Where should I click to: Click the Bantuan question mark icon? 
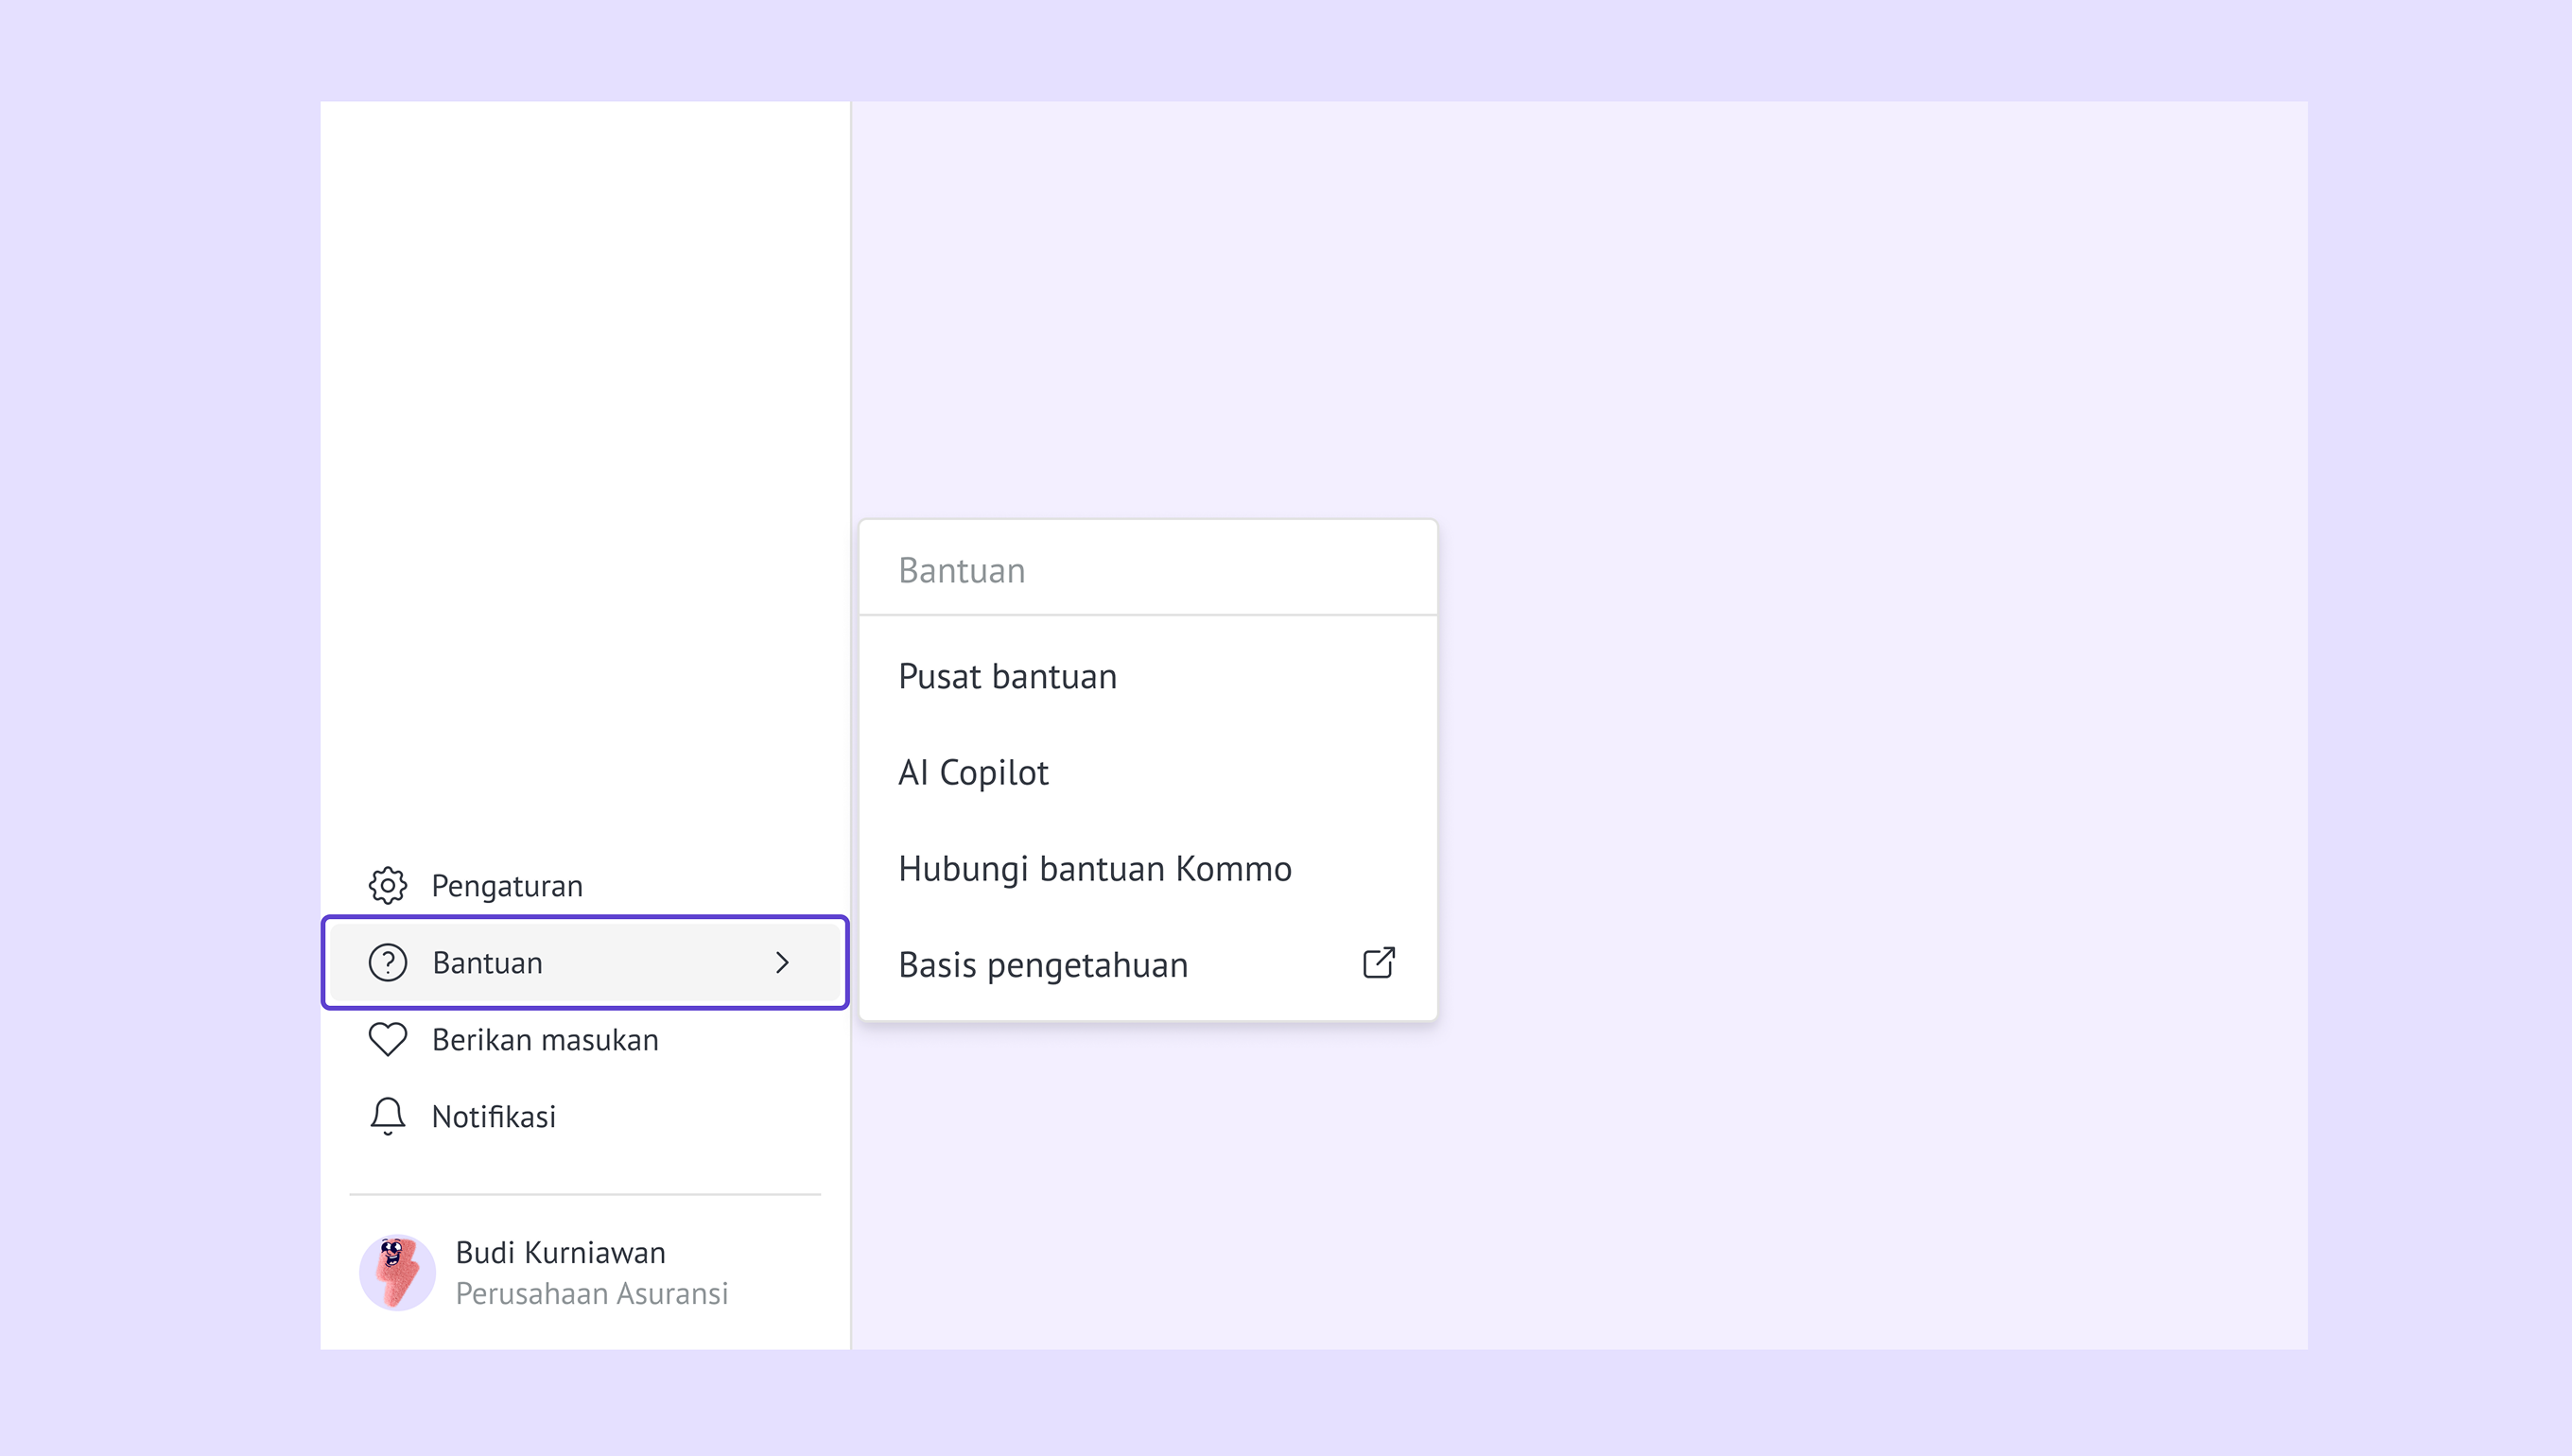click(387, 962)
